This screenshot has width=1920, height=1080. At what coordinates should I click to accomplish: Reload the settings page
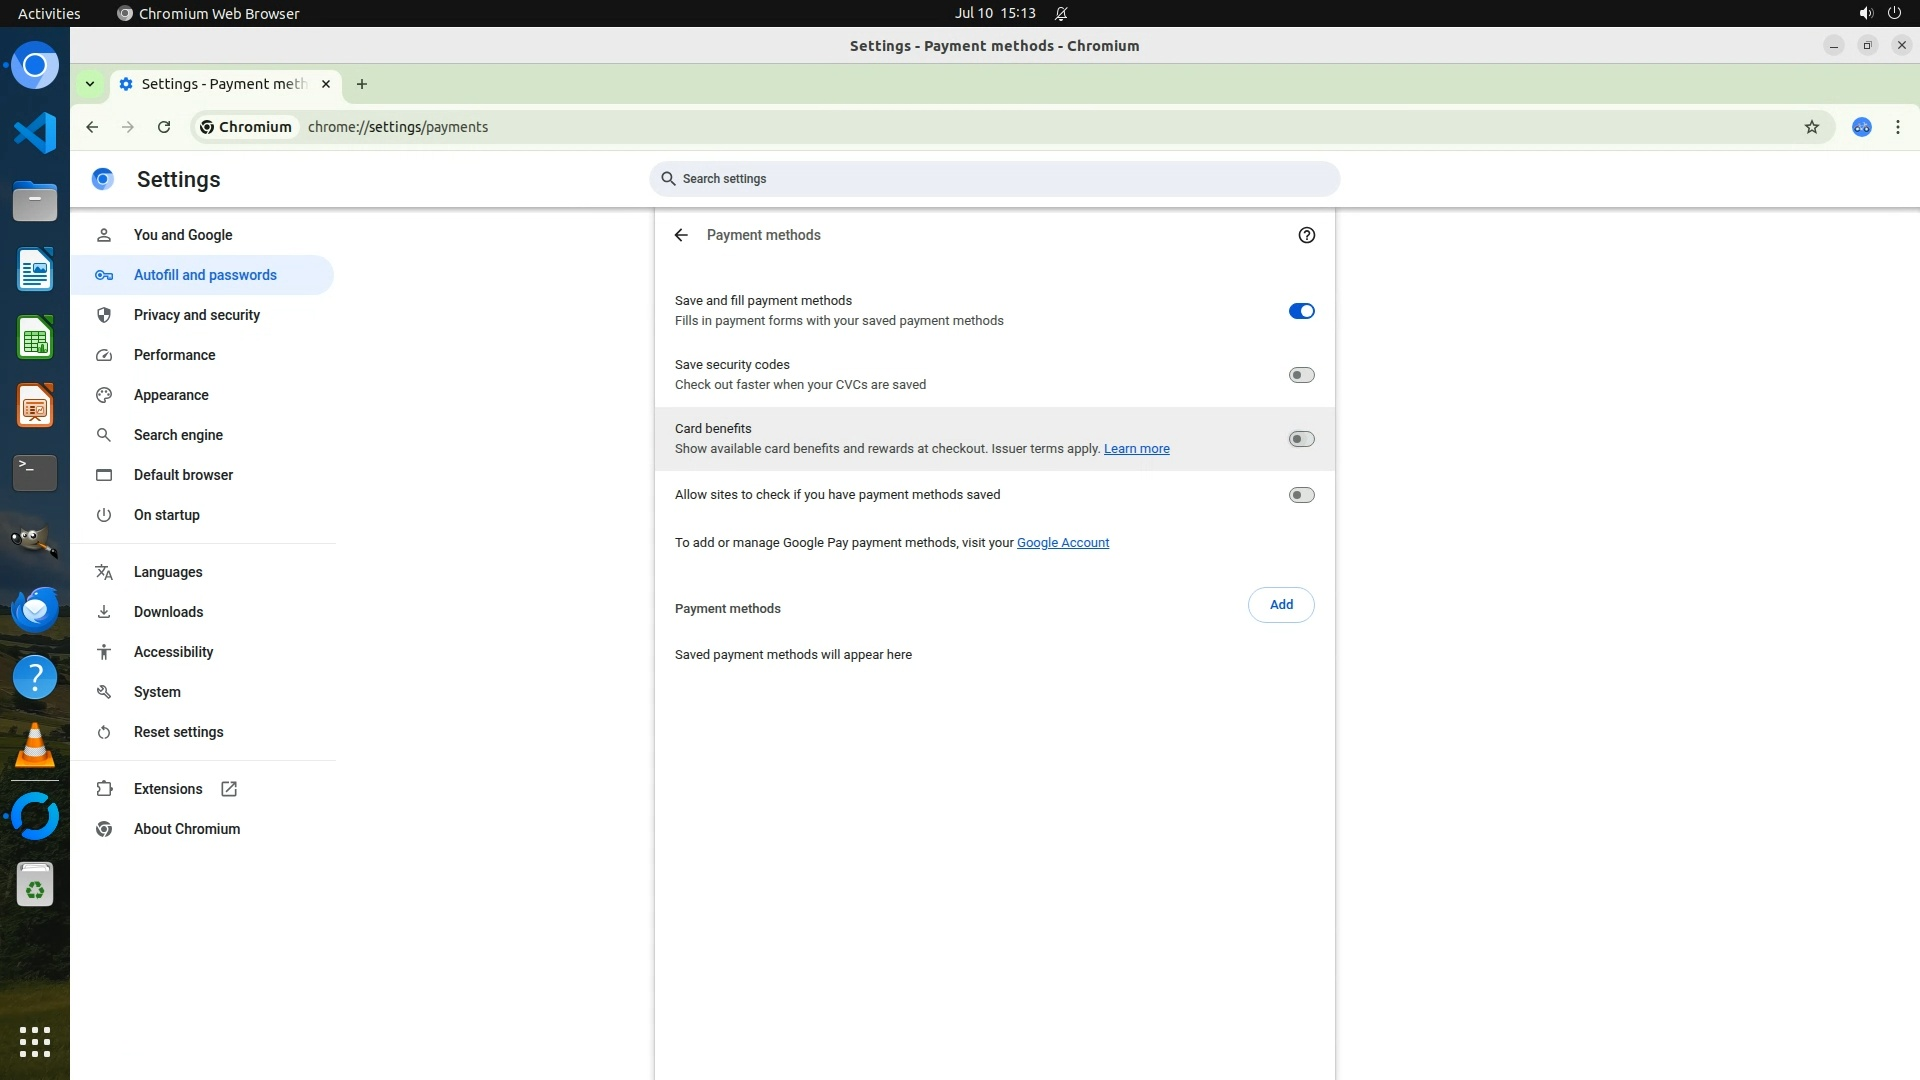click(x=164, y=127)
